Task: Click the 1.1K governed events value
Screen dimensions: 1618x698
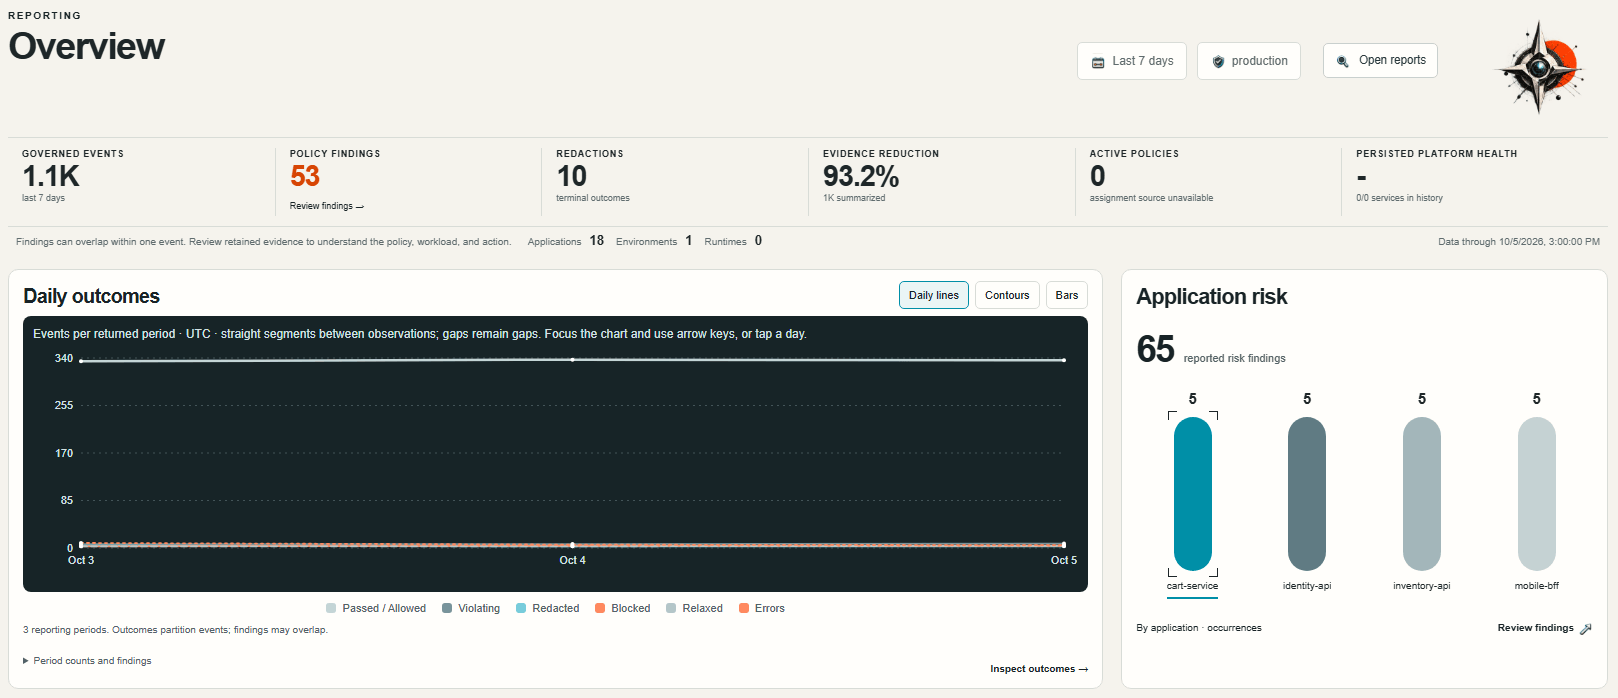Action: (x=51, y=177)
